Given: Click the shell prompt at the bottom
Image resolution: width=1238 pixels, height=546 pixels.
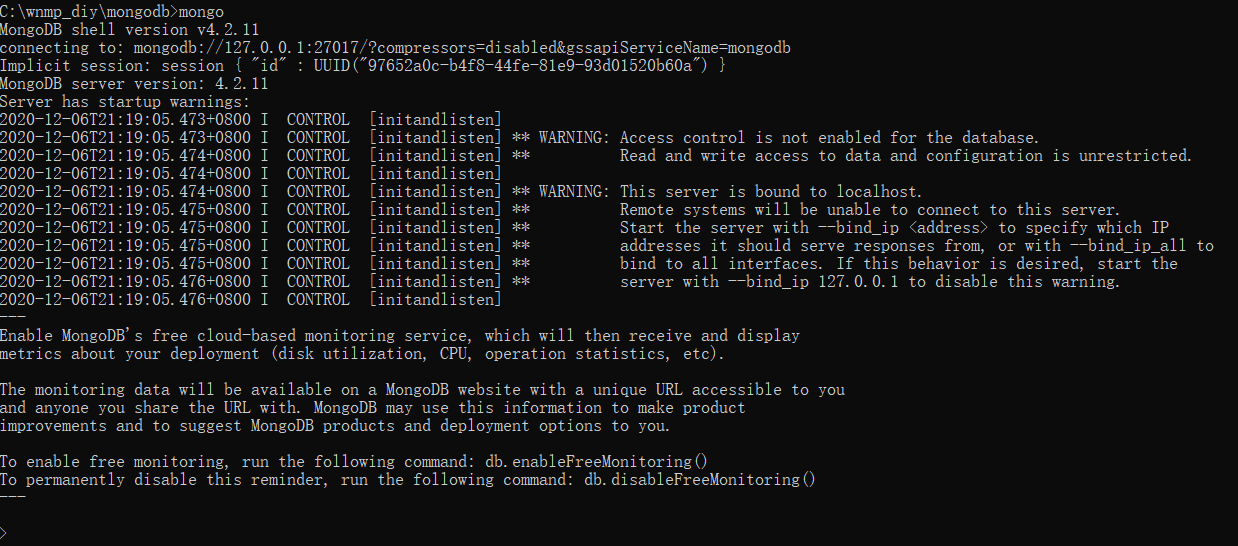Looking at the screenshot, I should [4, 534].
